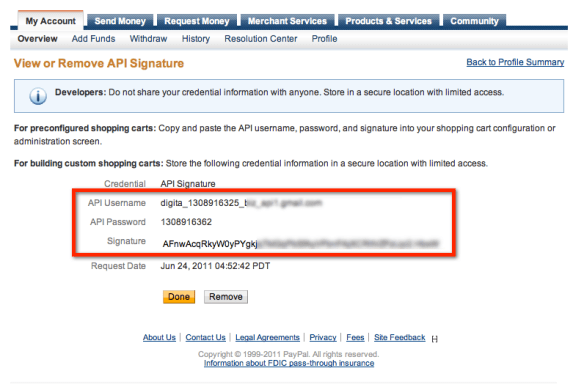Select the API Username value starting with digita_1308916325
Image resolution: width=584 pixels, height=390 pixels.
click(241, 203)
